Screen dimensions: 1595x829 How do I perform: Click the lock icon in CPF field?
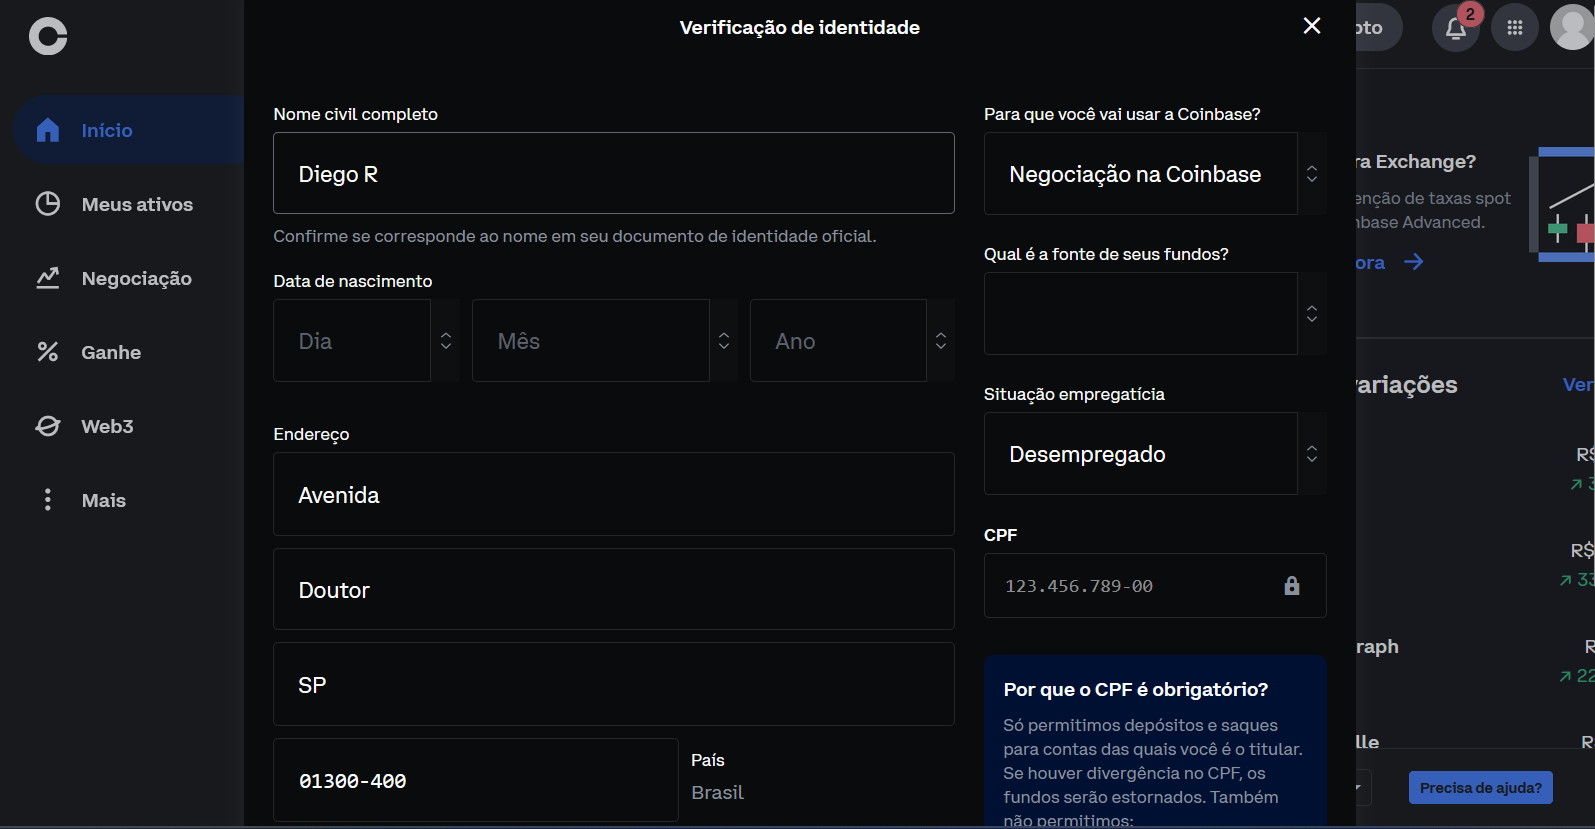pos(1292,586)
